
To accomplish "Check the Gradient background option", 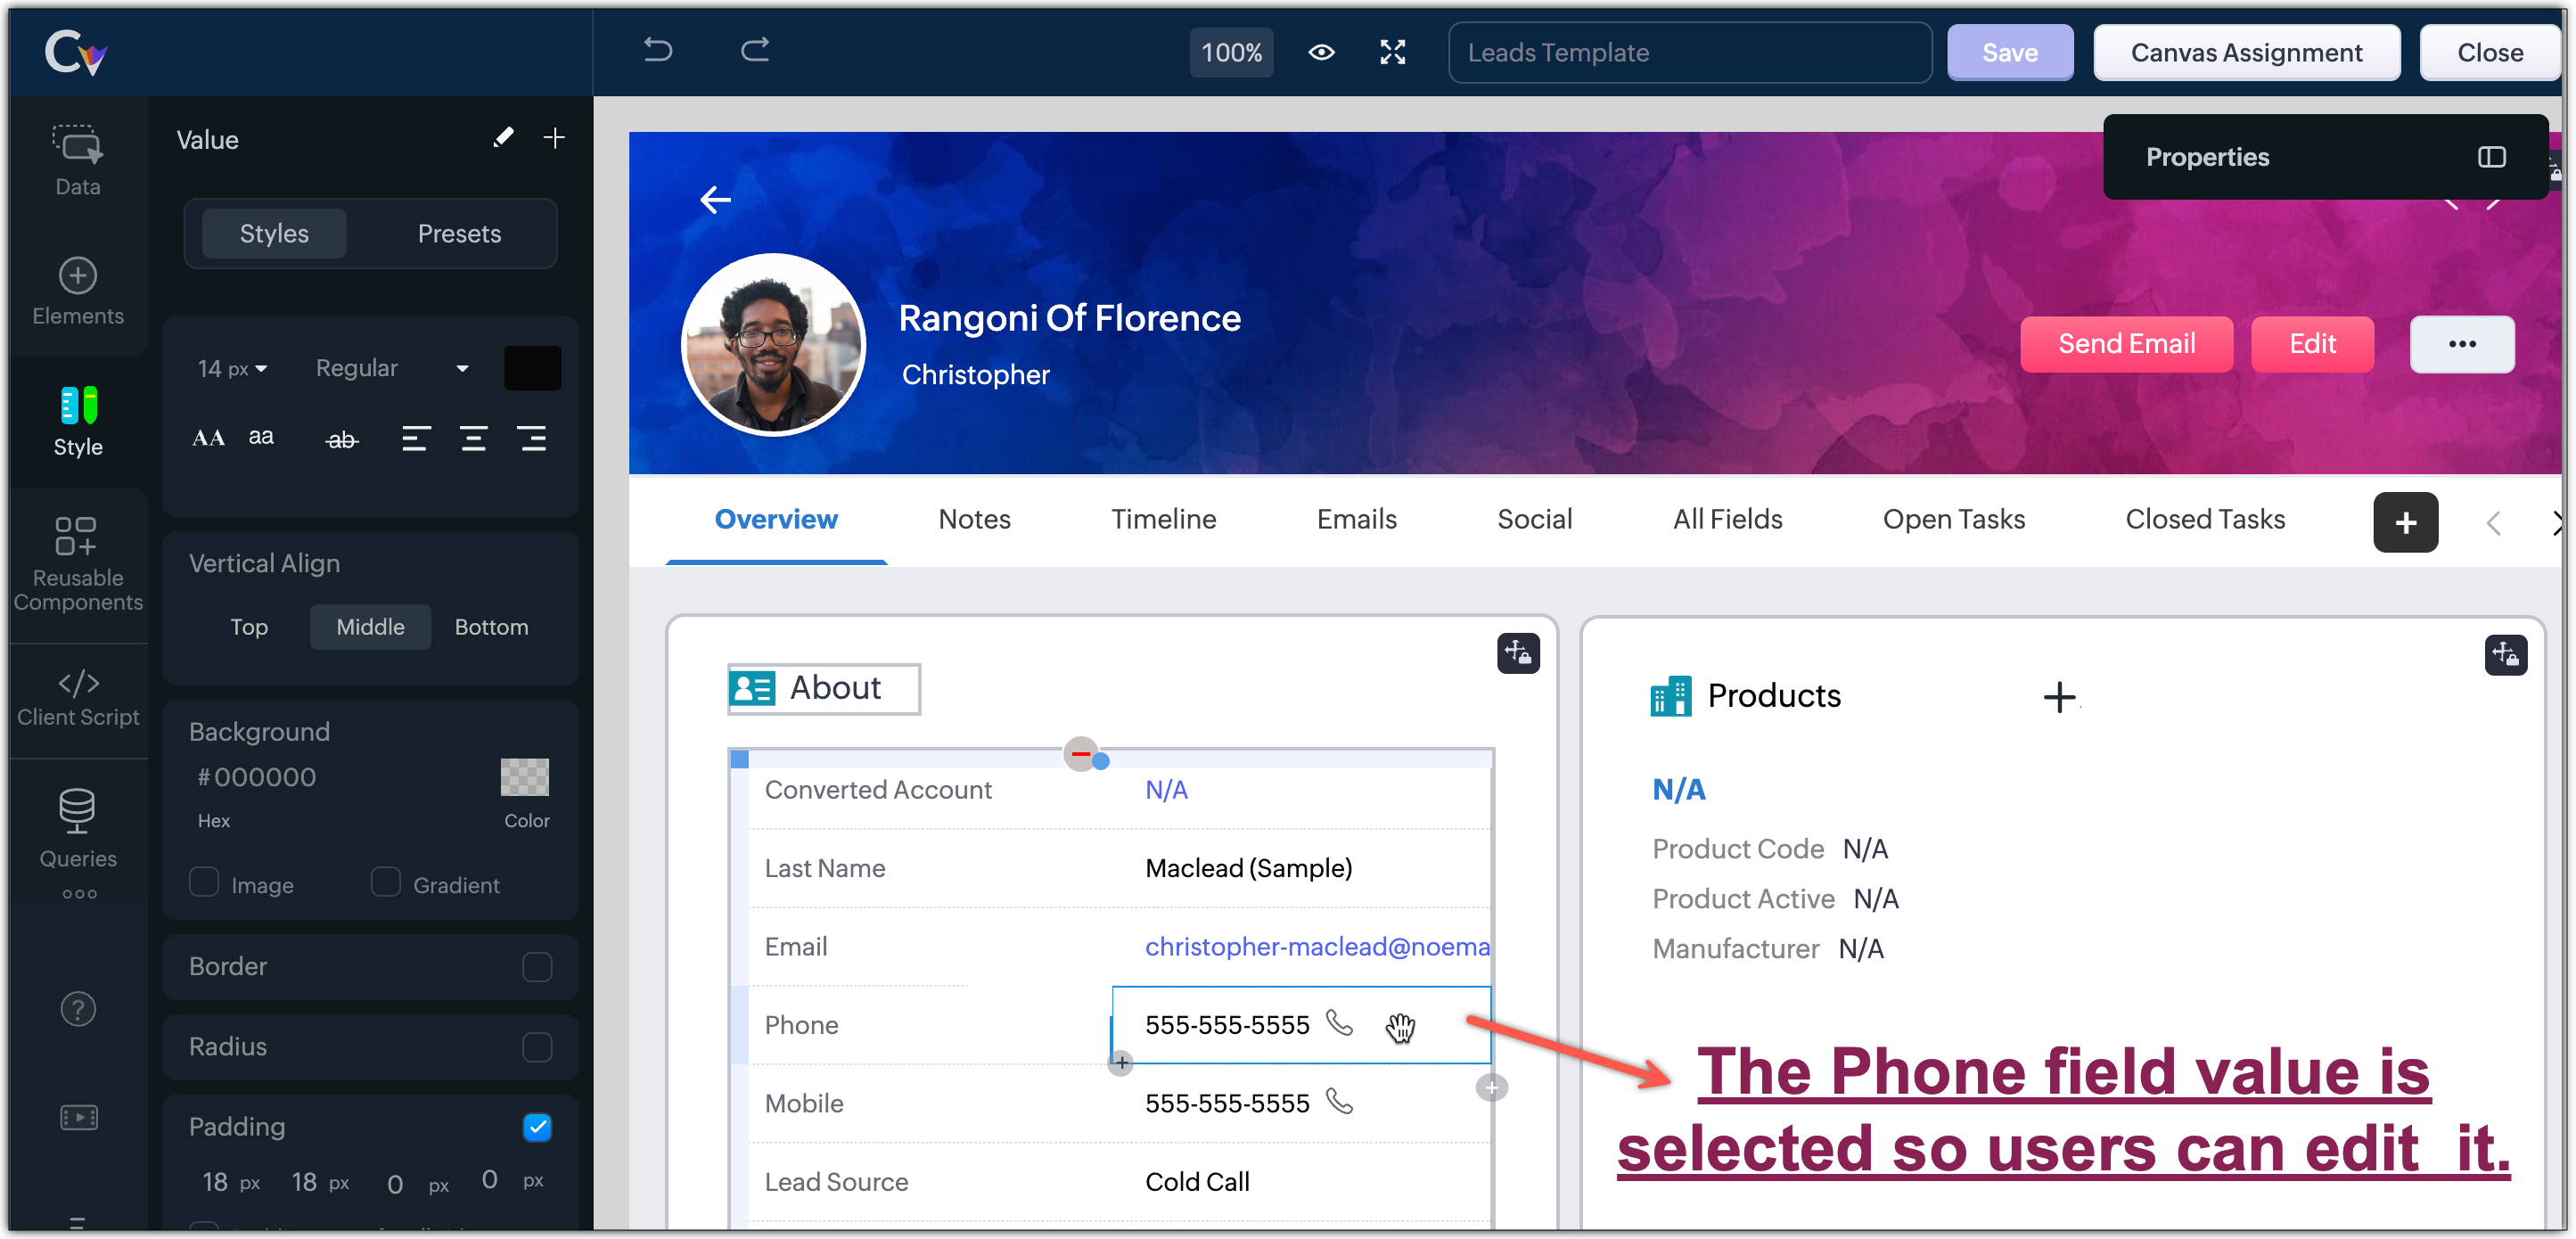I will click(x=386, y=882).
